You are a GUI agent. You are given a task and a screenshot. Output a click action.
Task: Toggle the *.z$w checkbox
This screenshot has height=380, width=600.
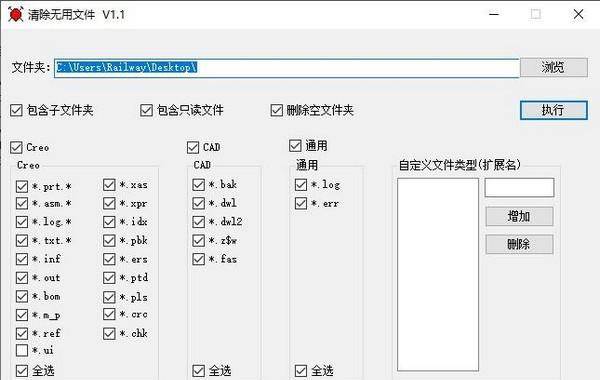click(x=198, y=240)
